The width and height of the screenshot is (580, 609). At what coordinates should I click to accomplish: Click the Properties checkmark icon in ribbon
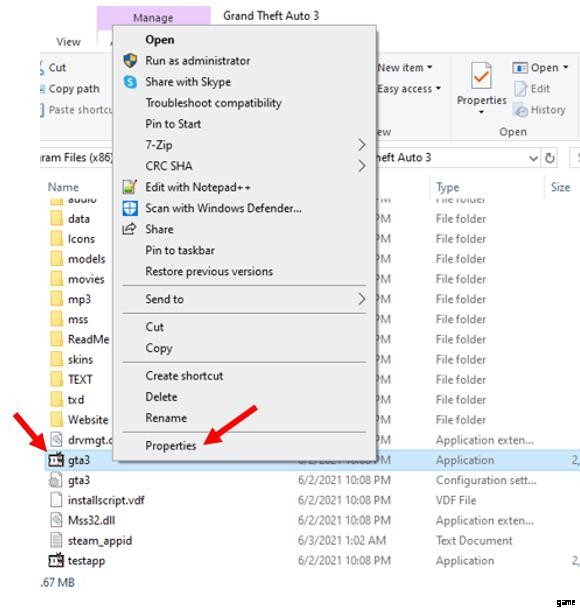tap(481, 76)
